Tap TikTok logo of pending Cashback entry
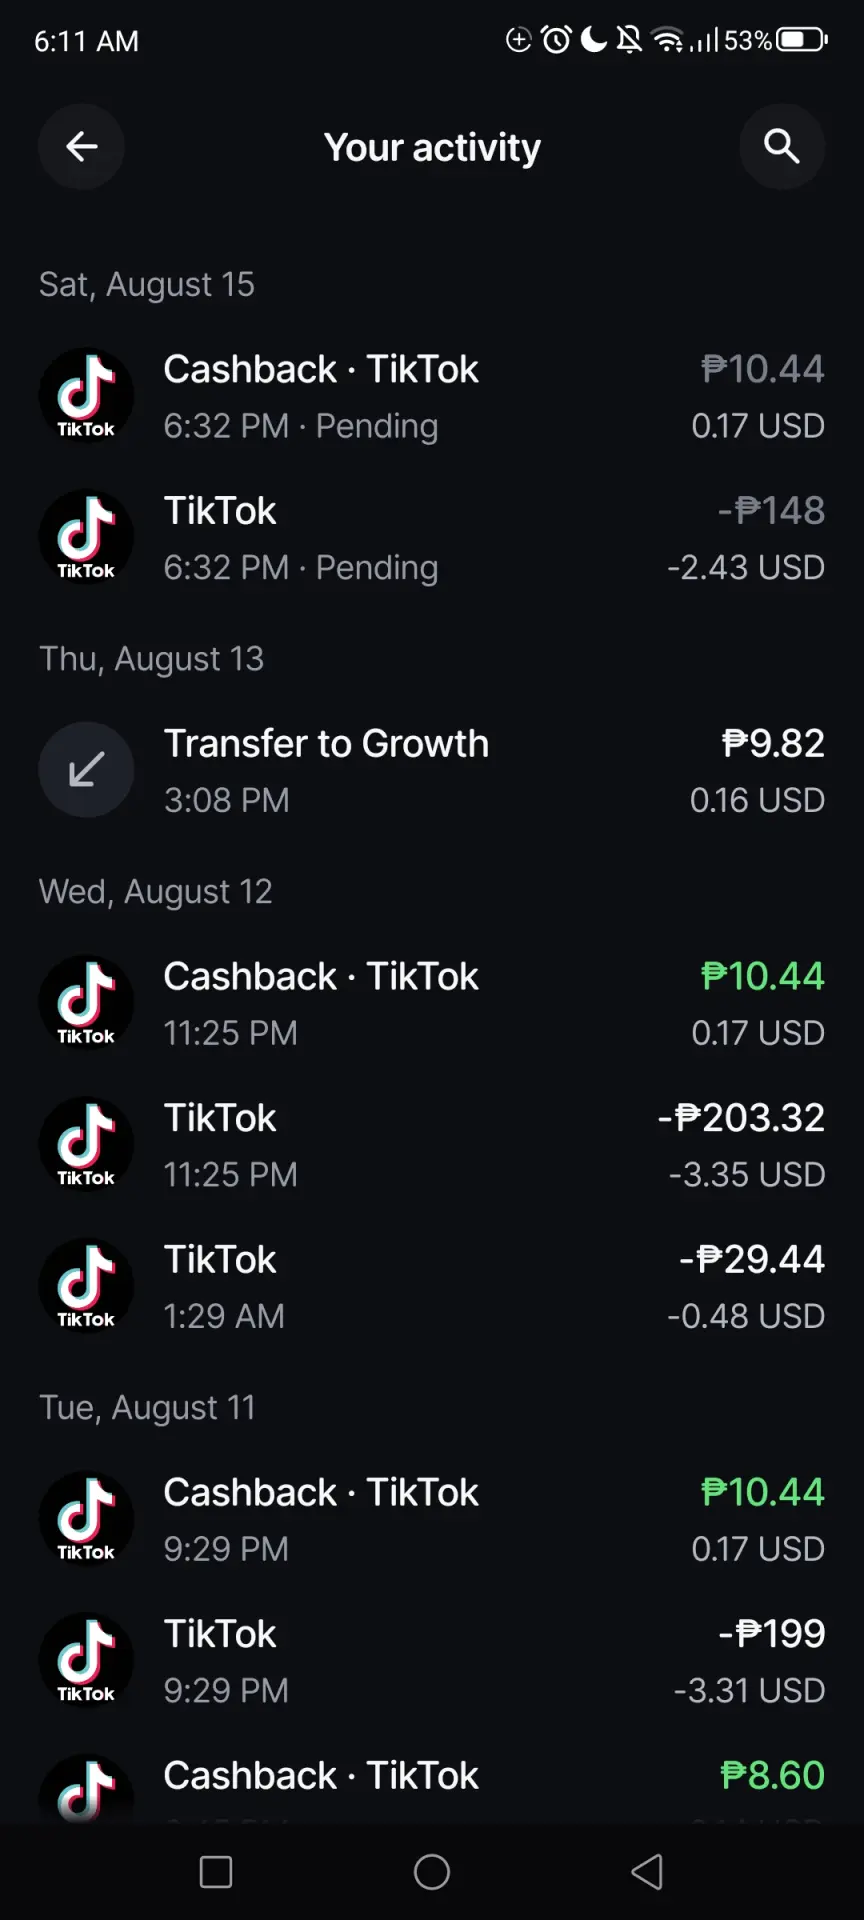864x1920 pixels. tap(86, 395)
